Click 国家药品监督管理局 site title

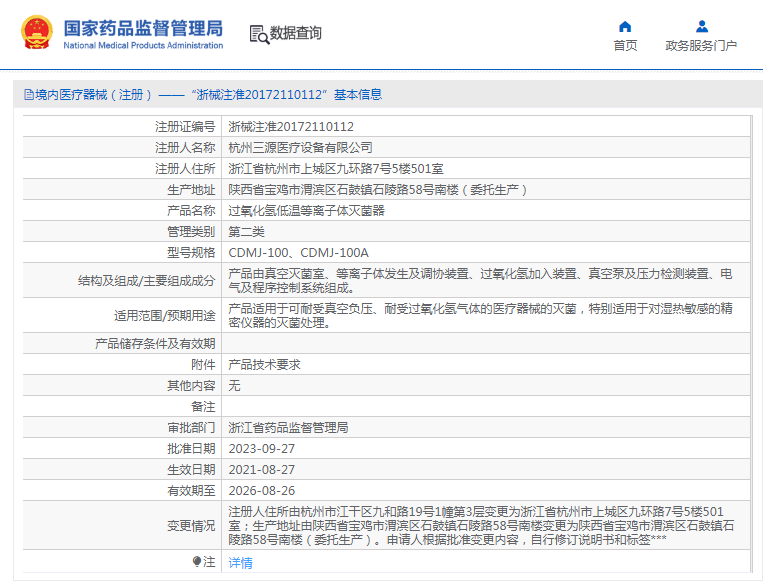point(143,28)
